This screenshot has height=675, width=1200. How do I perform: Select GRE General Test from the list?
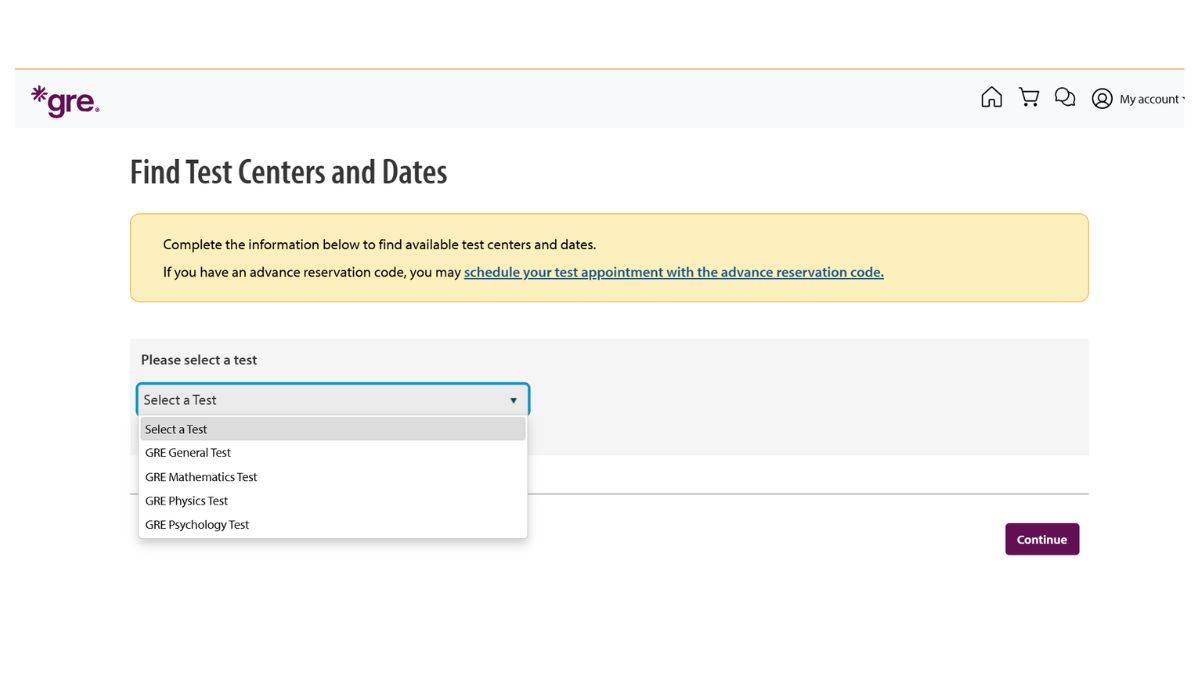[188, 452]
